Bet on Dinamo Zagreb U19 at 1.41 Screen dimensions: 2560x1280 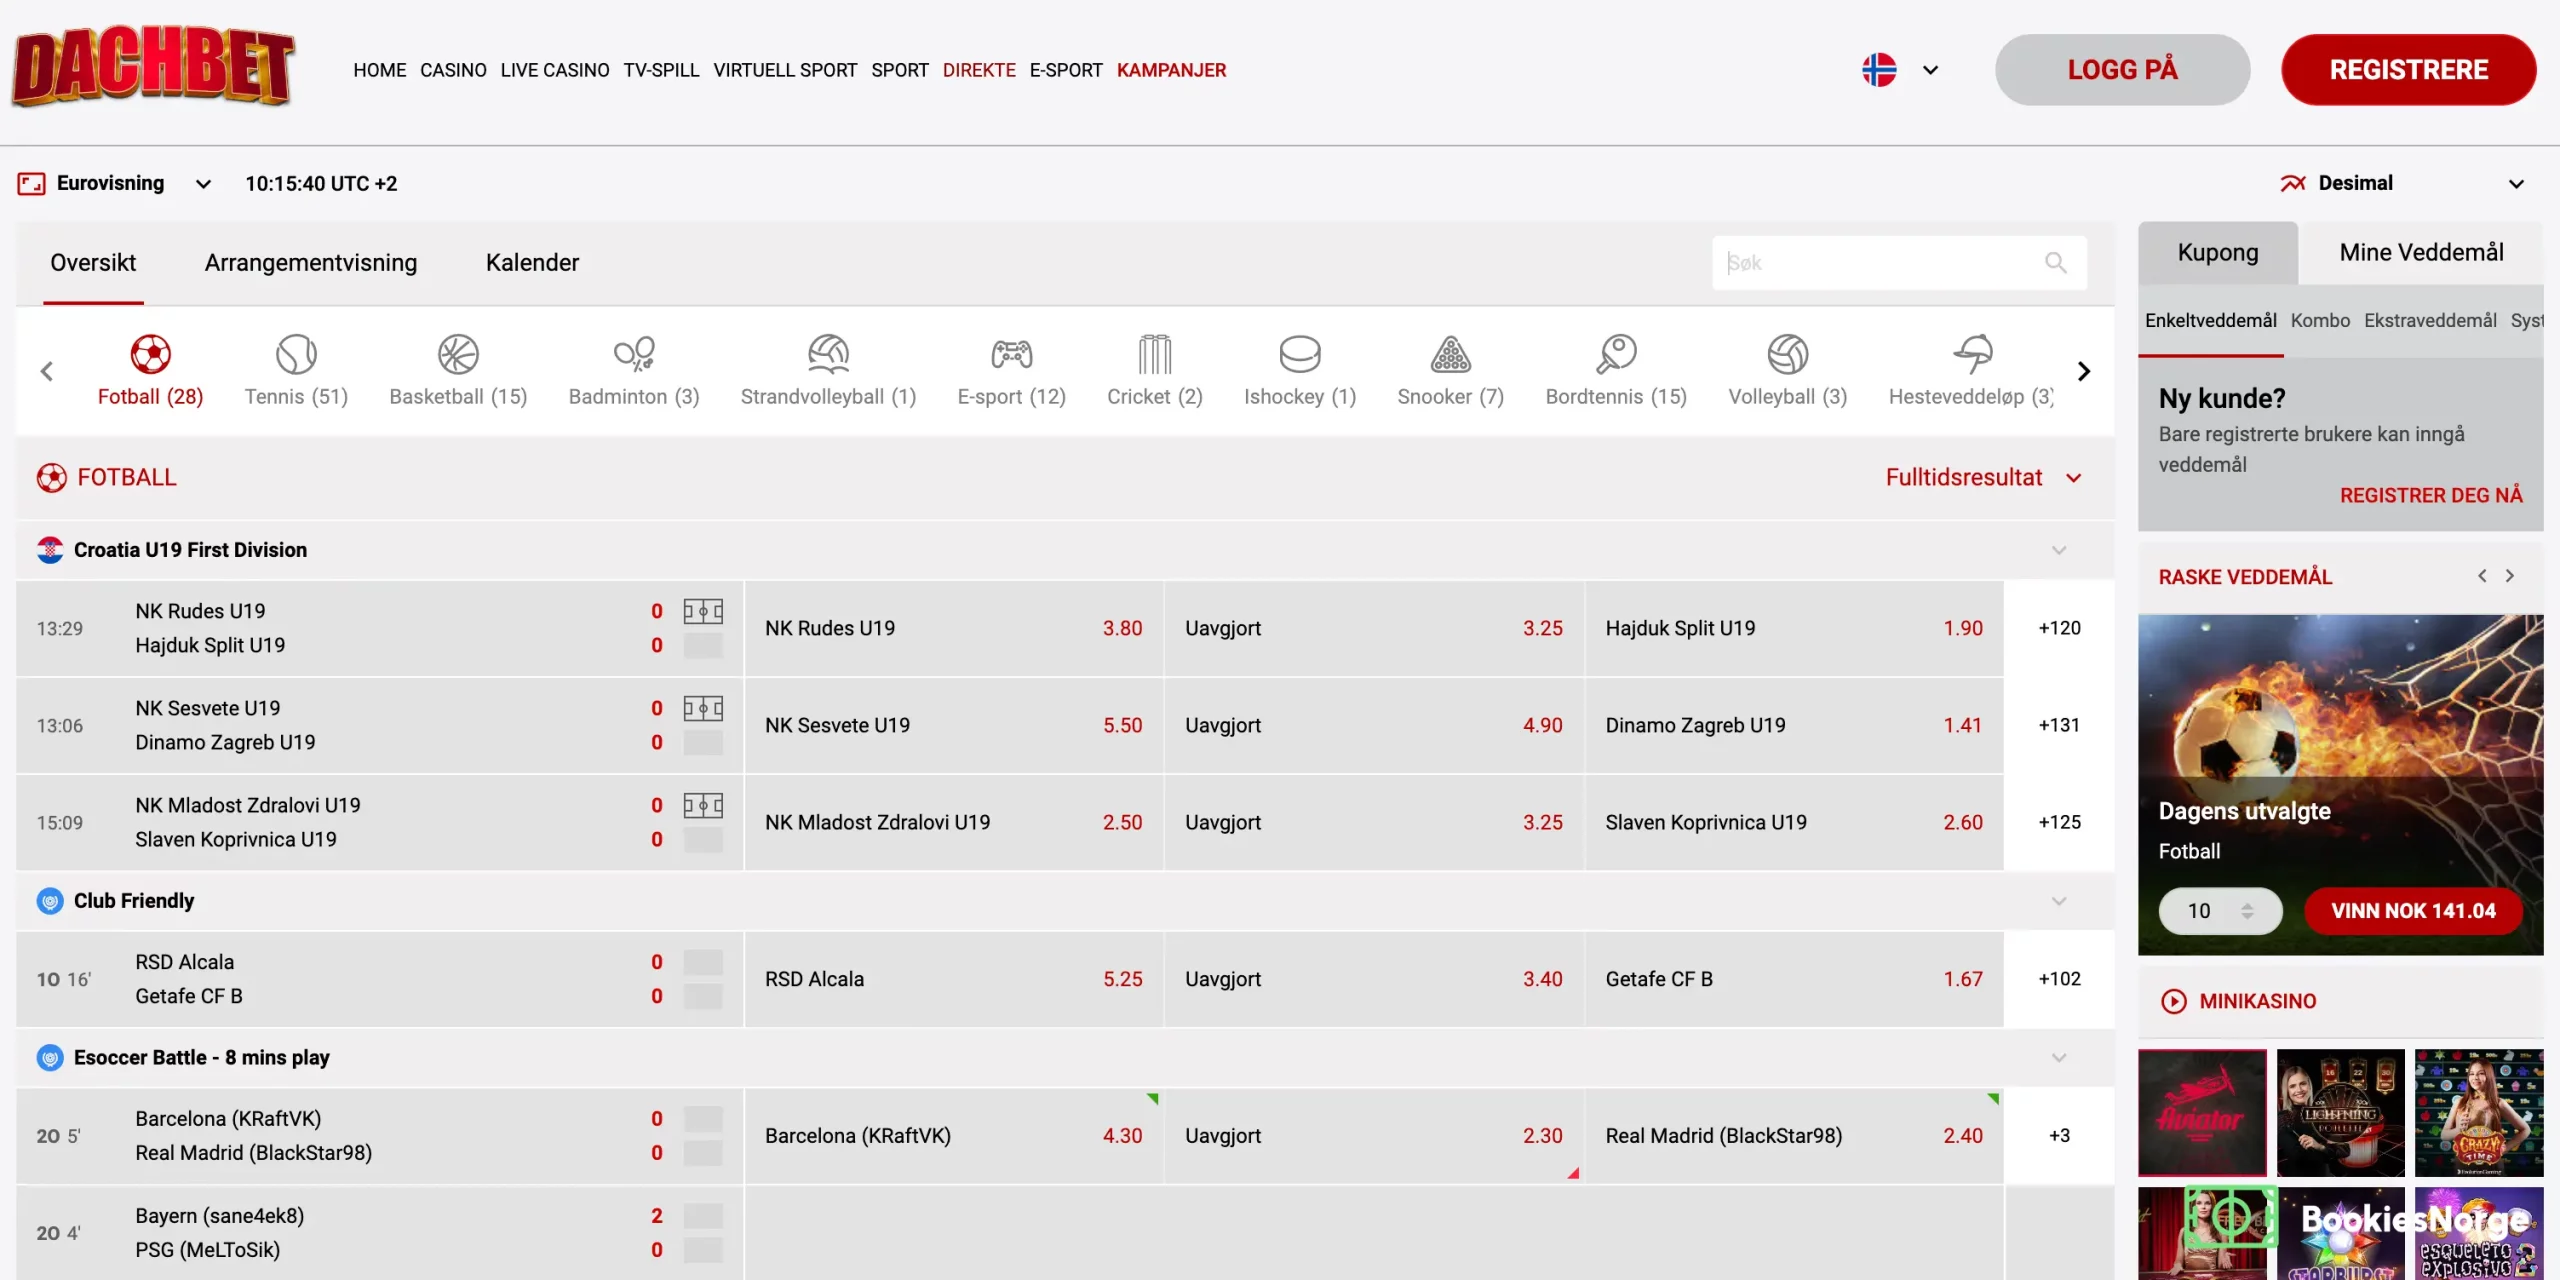click(x=1794, y=725)
